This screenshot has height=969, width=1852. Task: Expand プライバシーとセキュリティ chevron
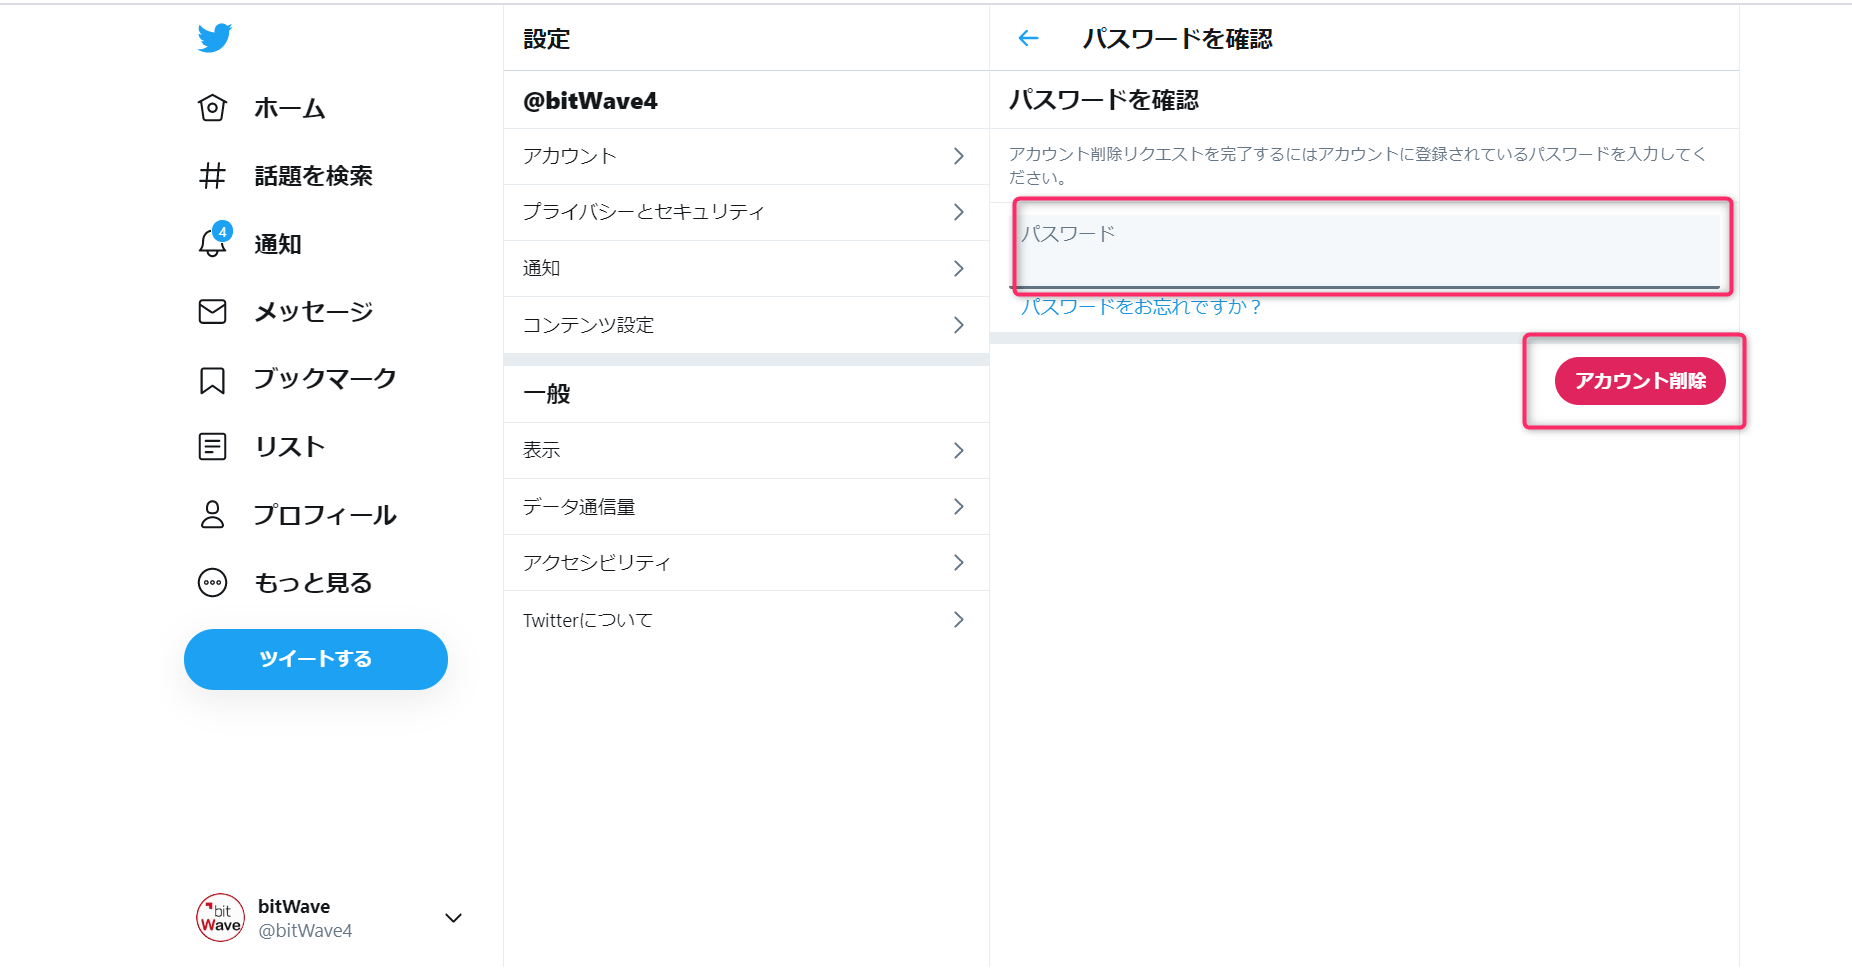pyautogui.click(x=958, y=212)
